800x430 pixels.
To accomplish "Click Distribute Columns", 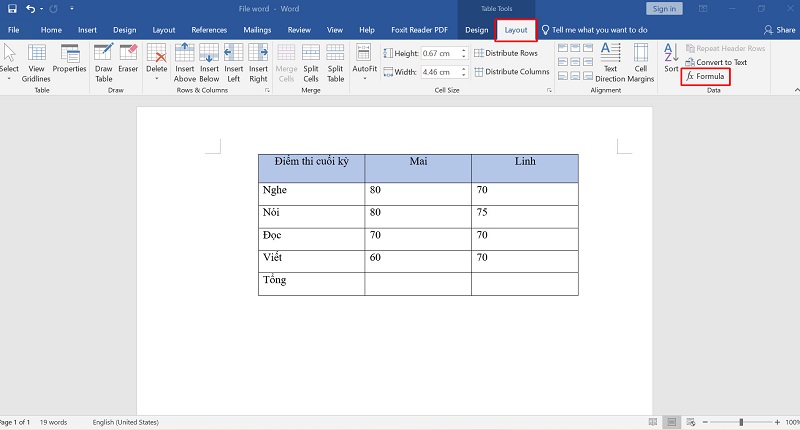I will click(512, 72).
